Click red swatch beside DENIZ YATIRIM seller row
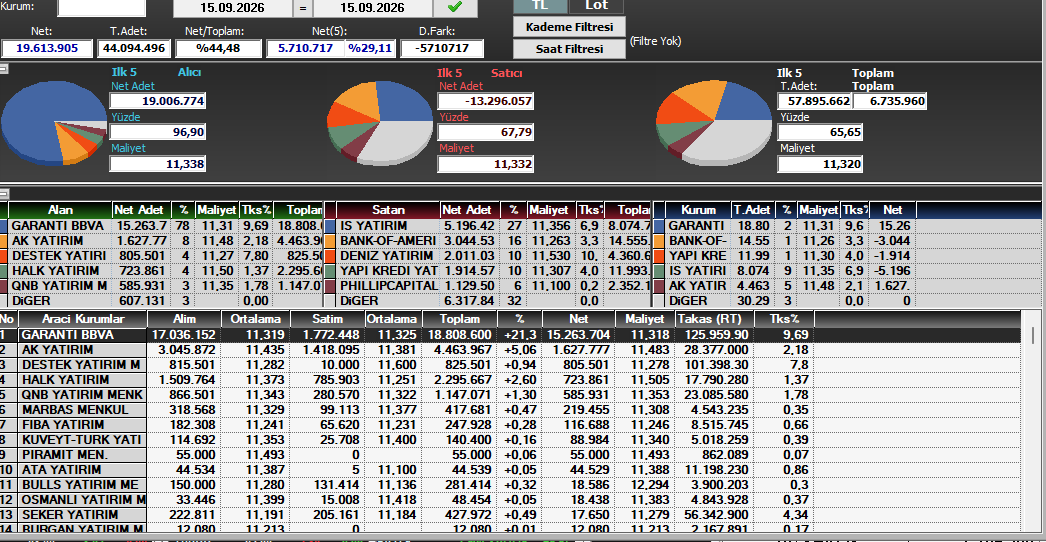 coord(330,256)
